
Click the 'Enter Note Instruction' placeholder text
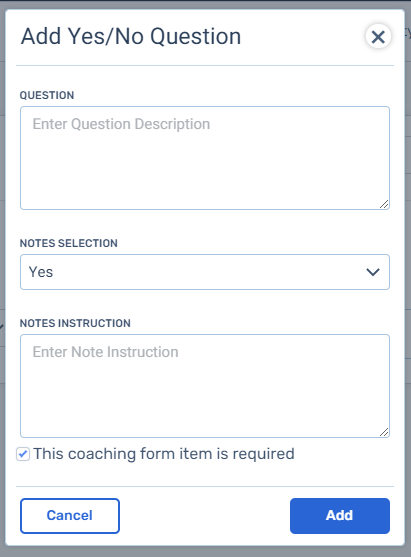point(106,352)
